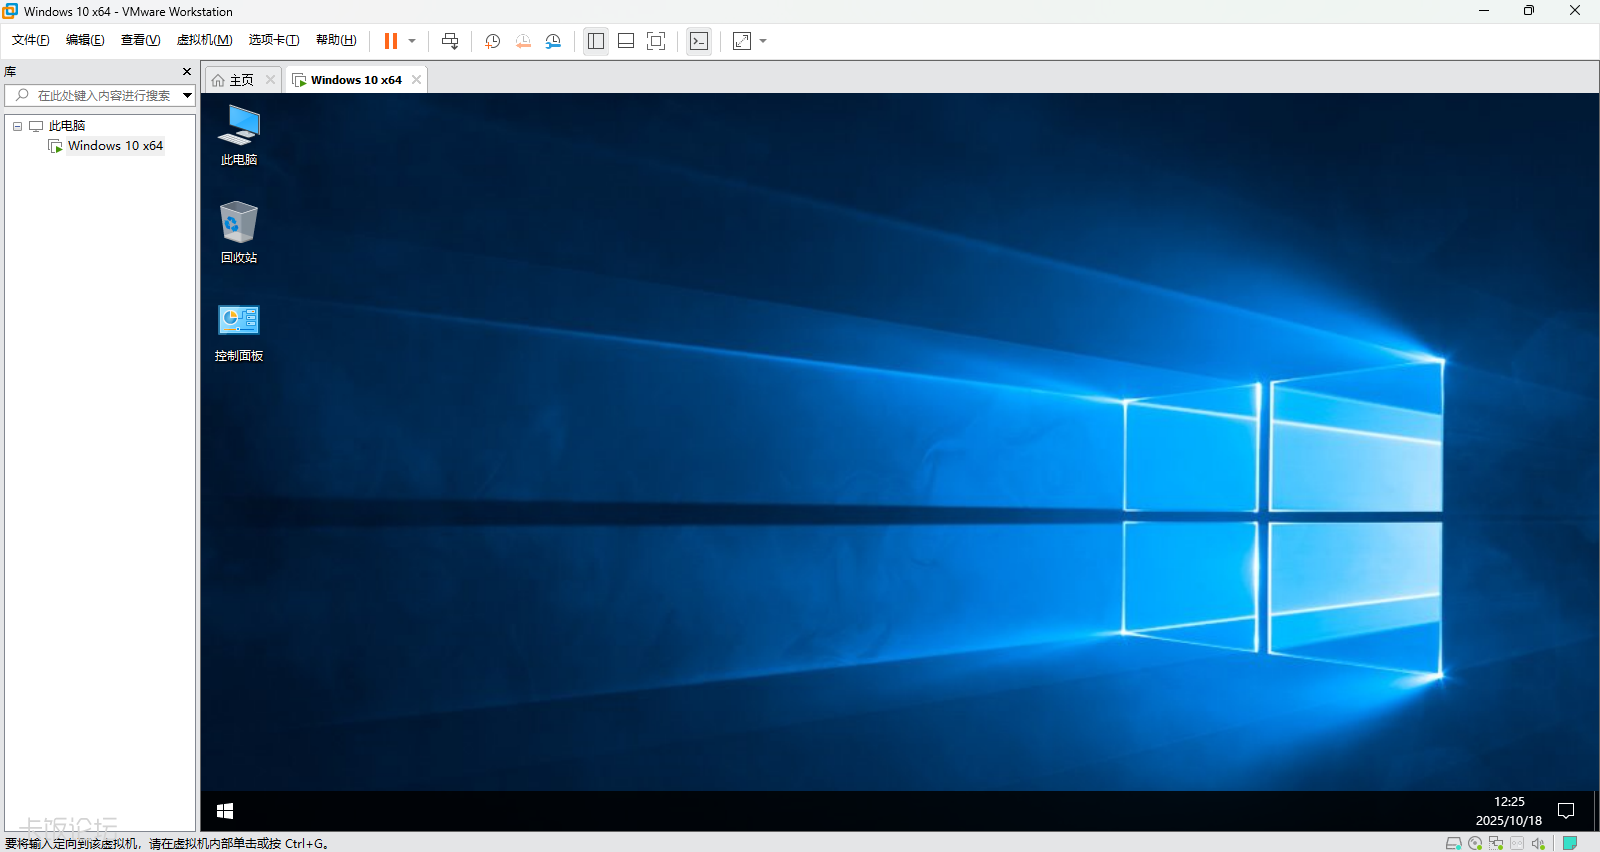Click the orange pause VM button
Image resolution: width=1600 pixels, height=852 pixels.
(x=391, y=41)
